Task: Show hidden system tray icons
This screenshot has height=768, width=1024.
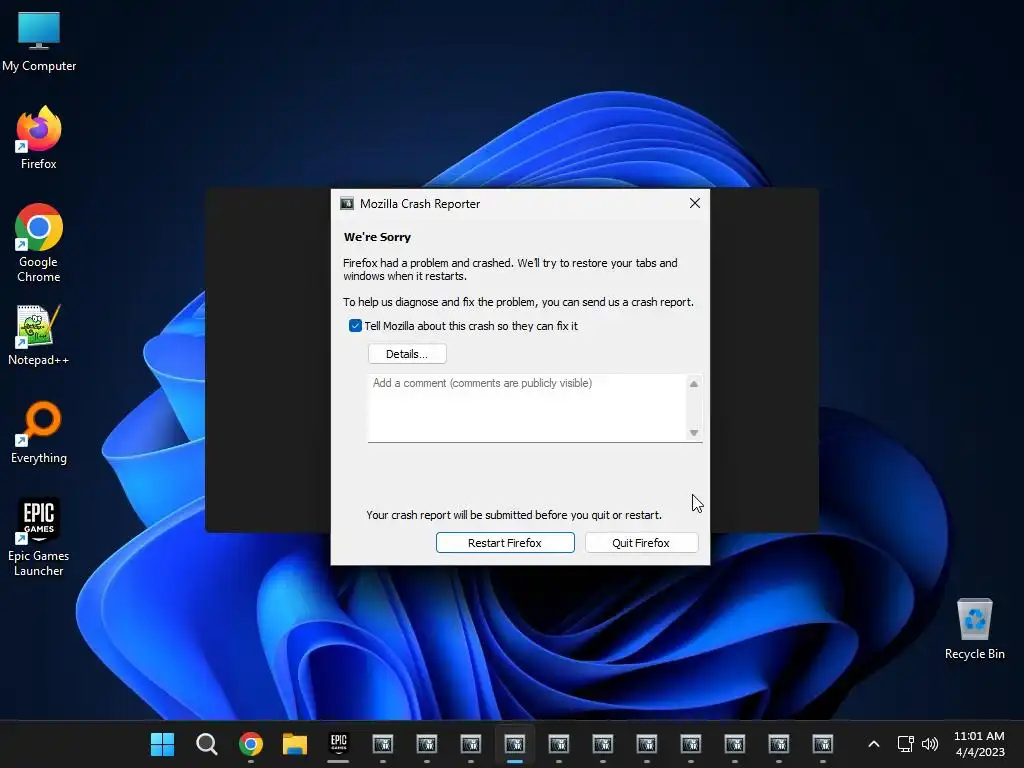Action: (874, 744)
